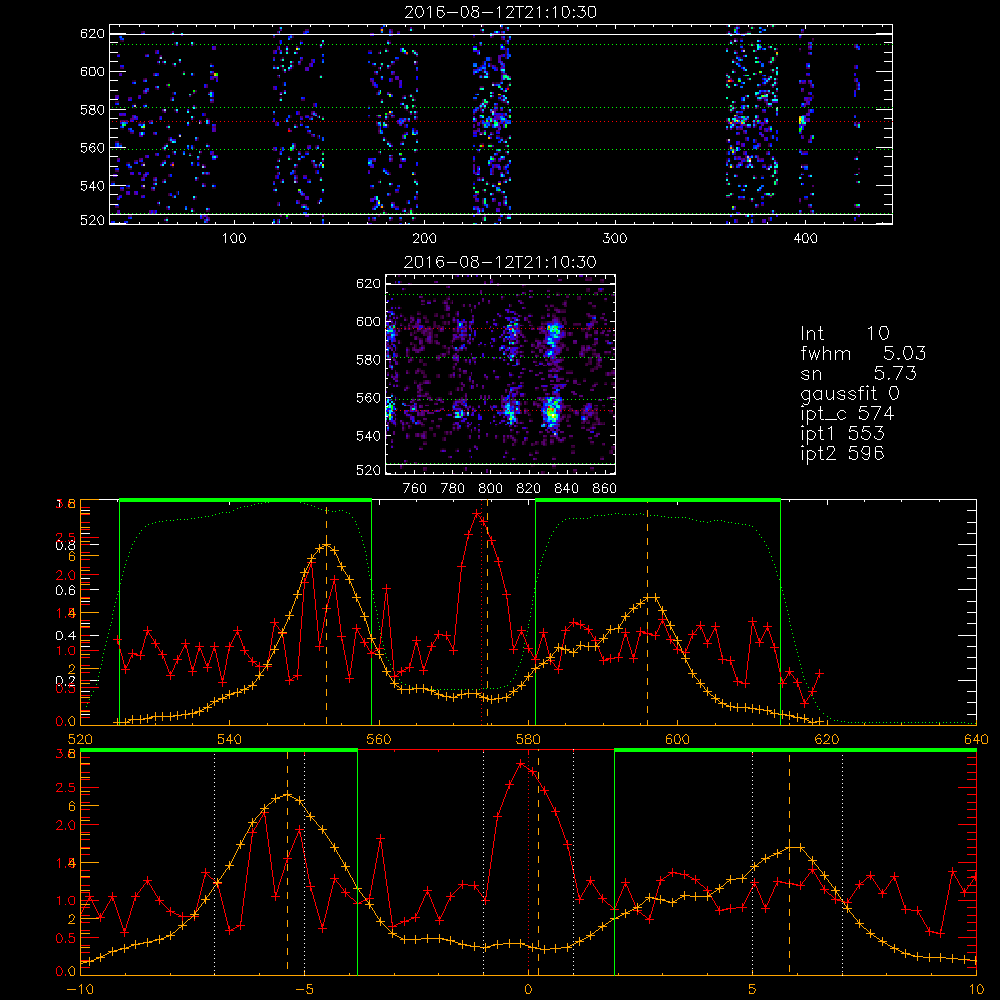The image size is (1000, 1000).
Task: Click x-axis label 200 of top image
Action: click(x=425, y=239)
